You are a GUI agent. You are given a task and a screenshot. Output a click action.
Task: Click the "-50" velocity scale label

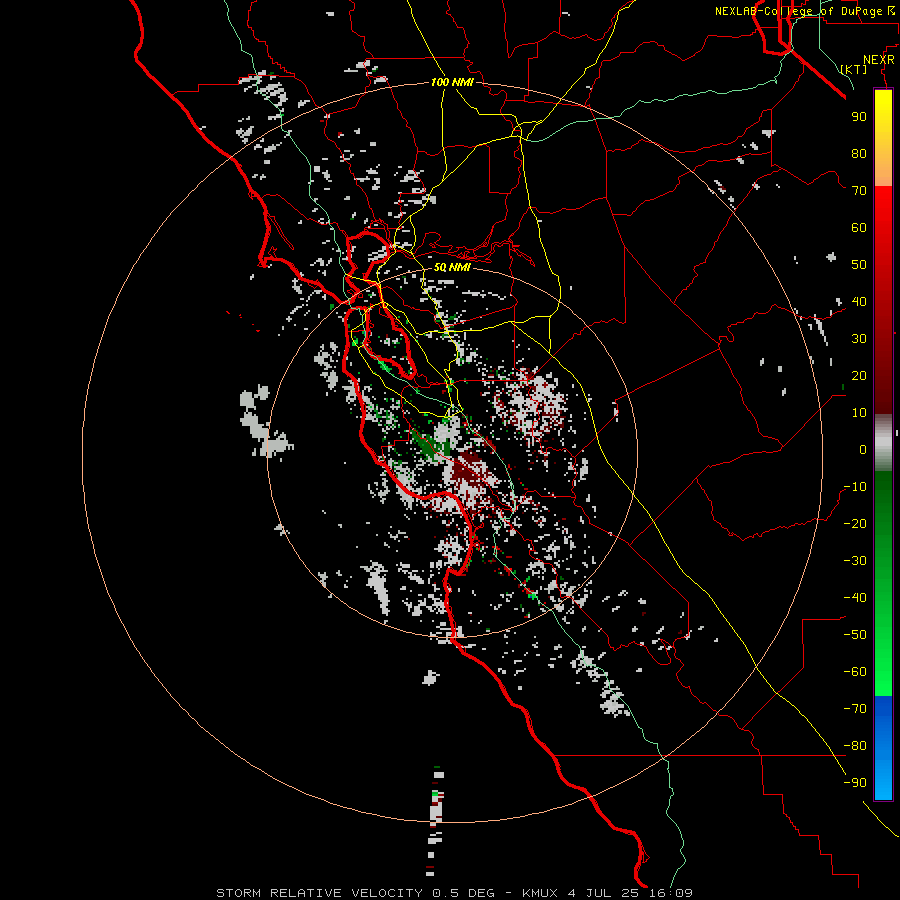pos(855,635)
